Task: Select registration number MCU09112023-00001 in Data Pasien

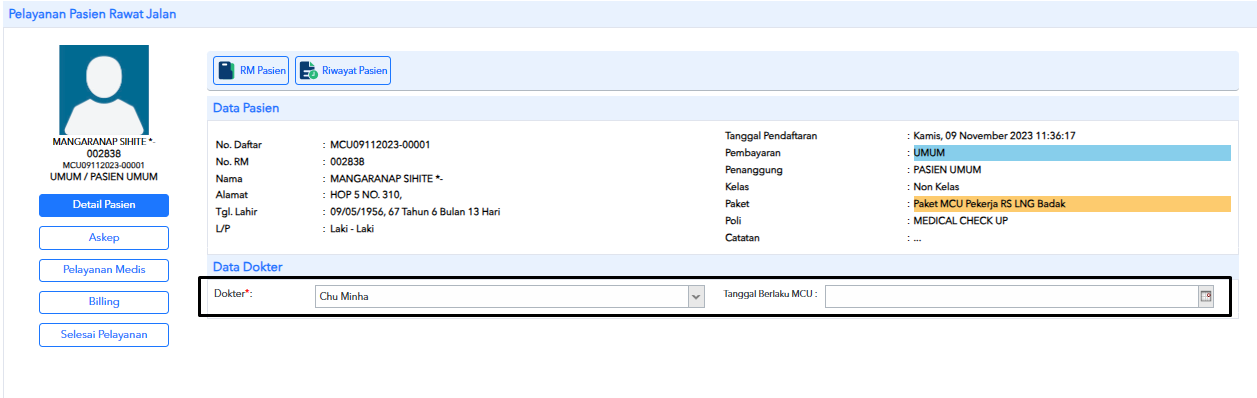Action: [x=380, y=145]
